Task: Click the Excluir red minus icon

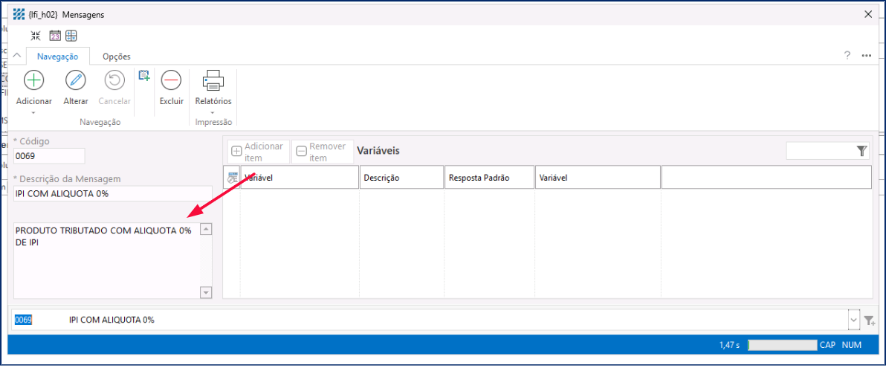Action: click(171, 80)
